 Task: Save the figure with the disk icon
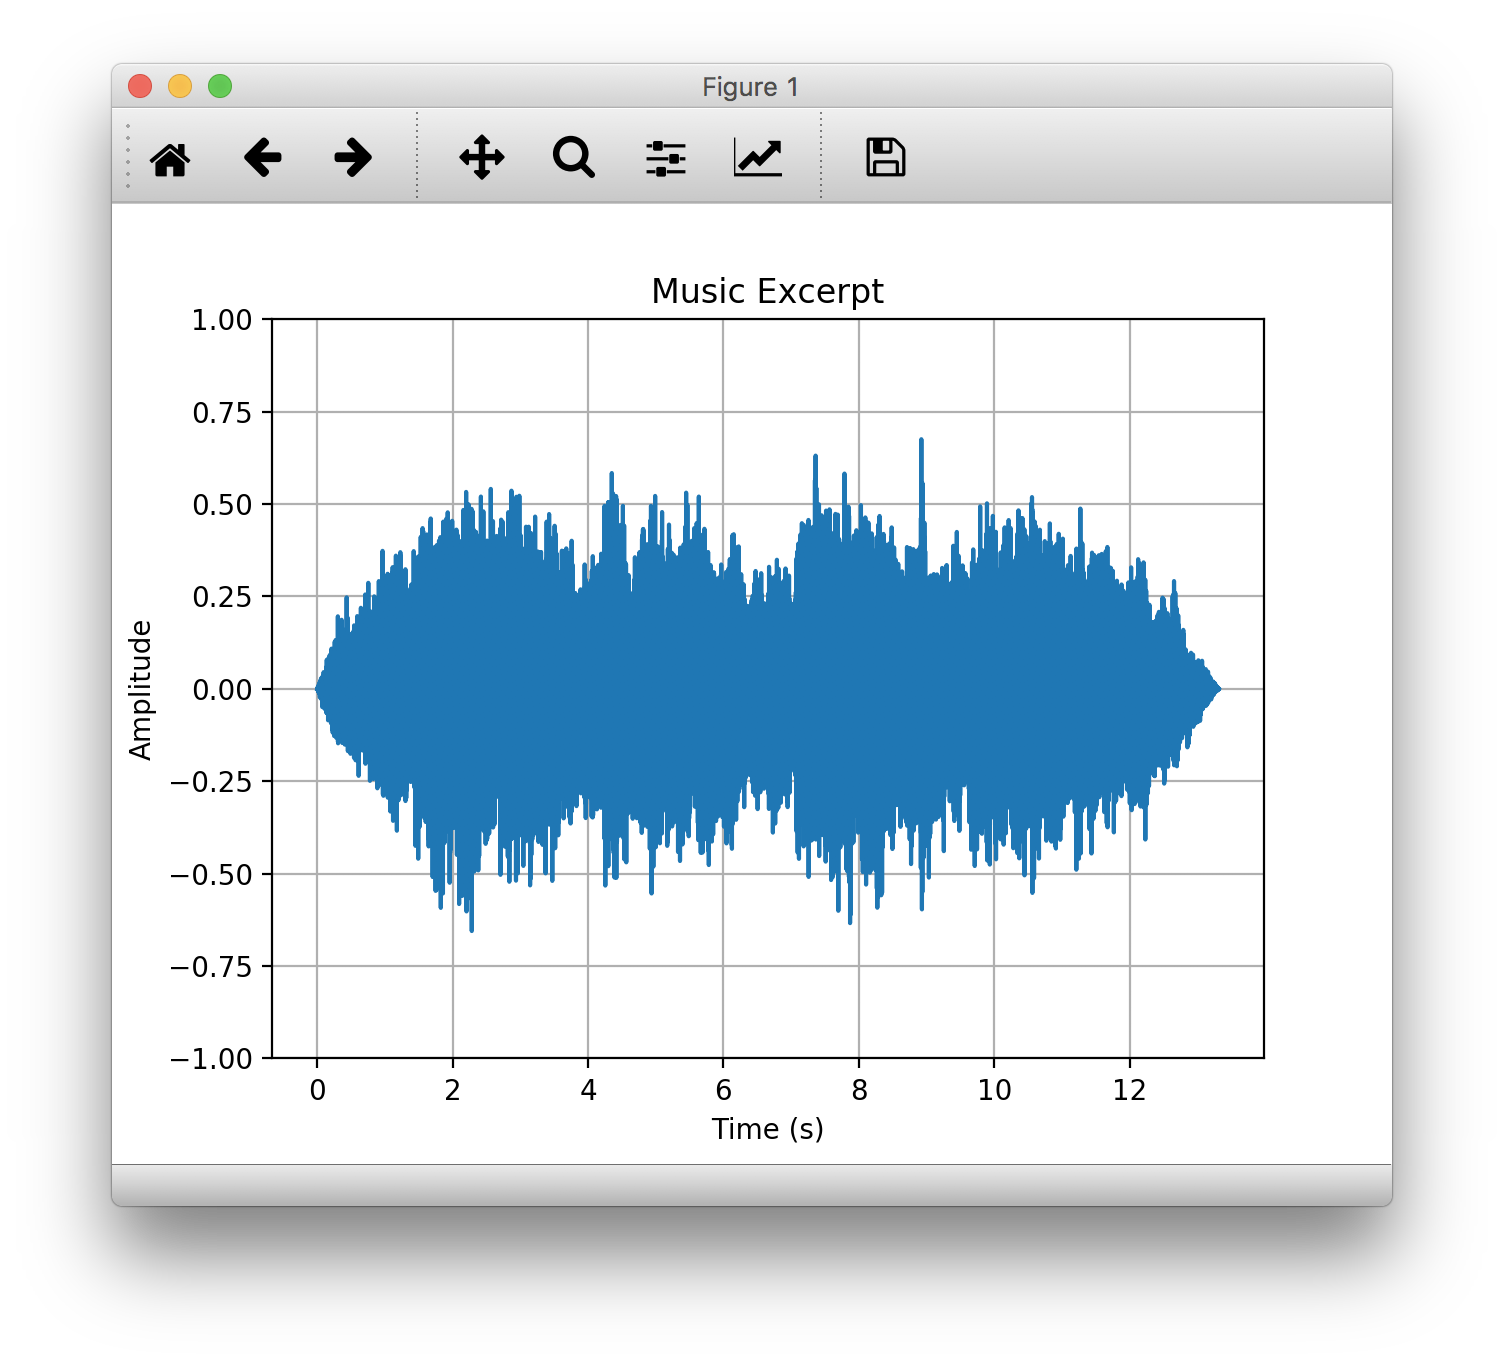pyautogui.click(x=884, y=157)
